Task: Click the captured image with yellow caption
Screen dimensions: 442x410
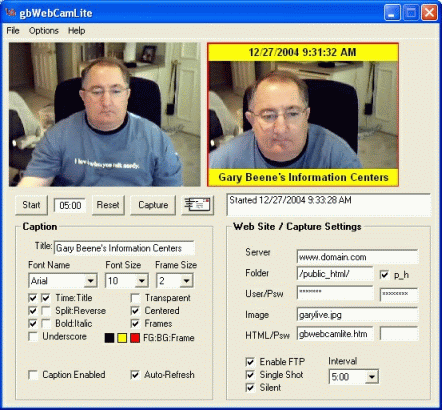Action: point(303,114)
